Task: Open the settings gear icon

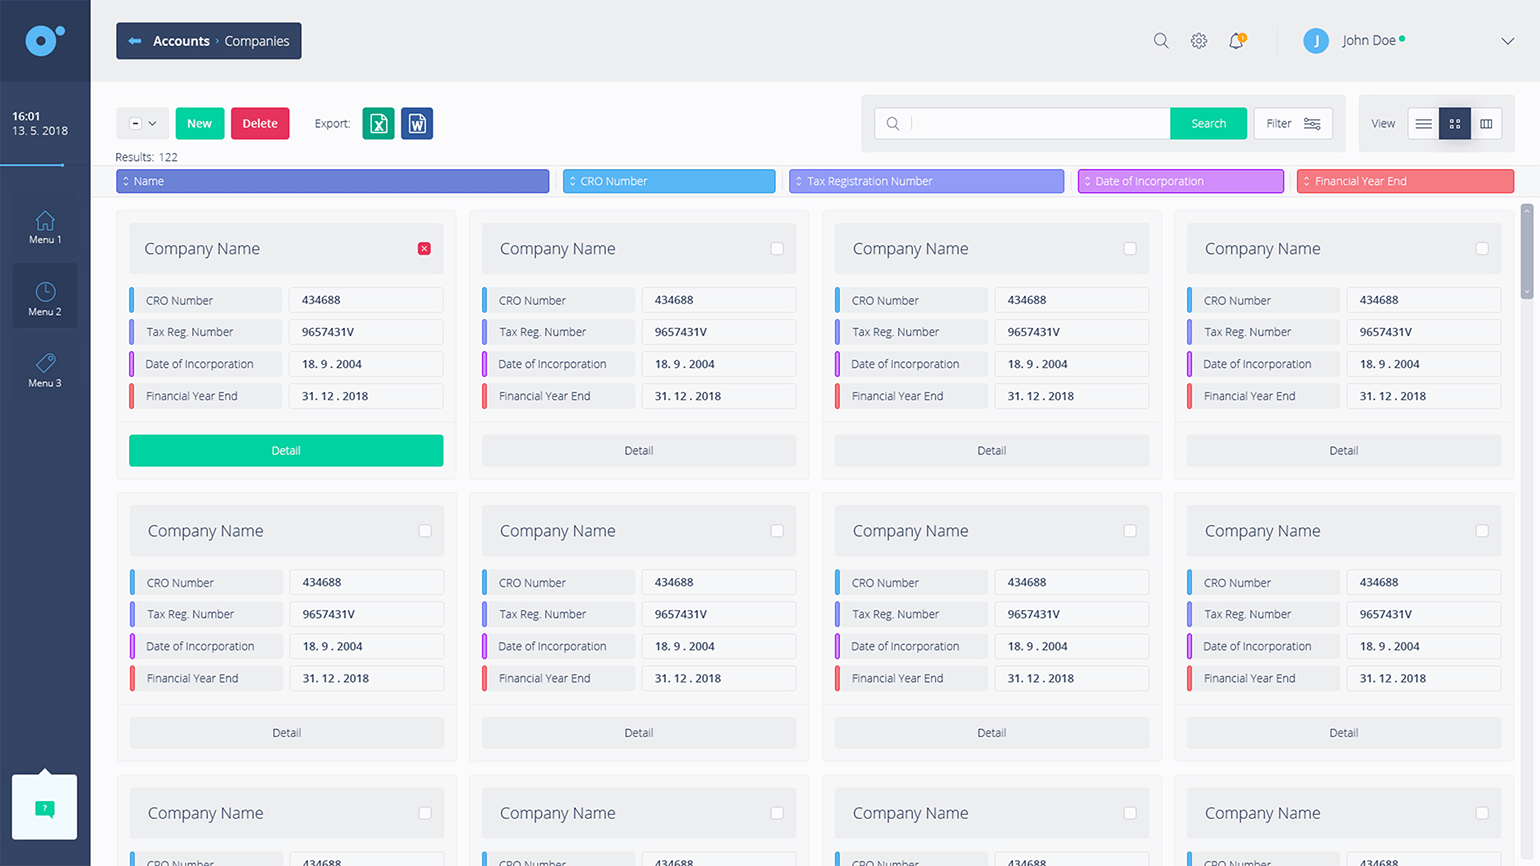Action: click(1198, 41)
